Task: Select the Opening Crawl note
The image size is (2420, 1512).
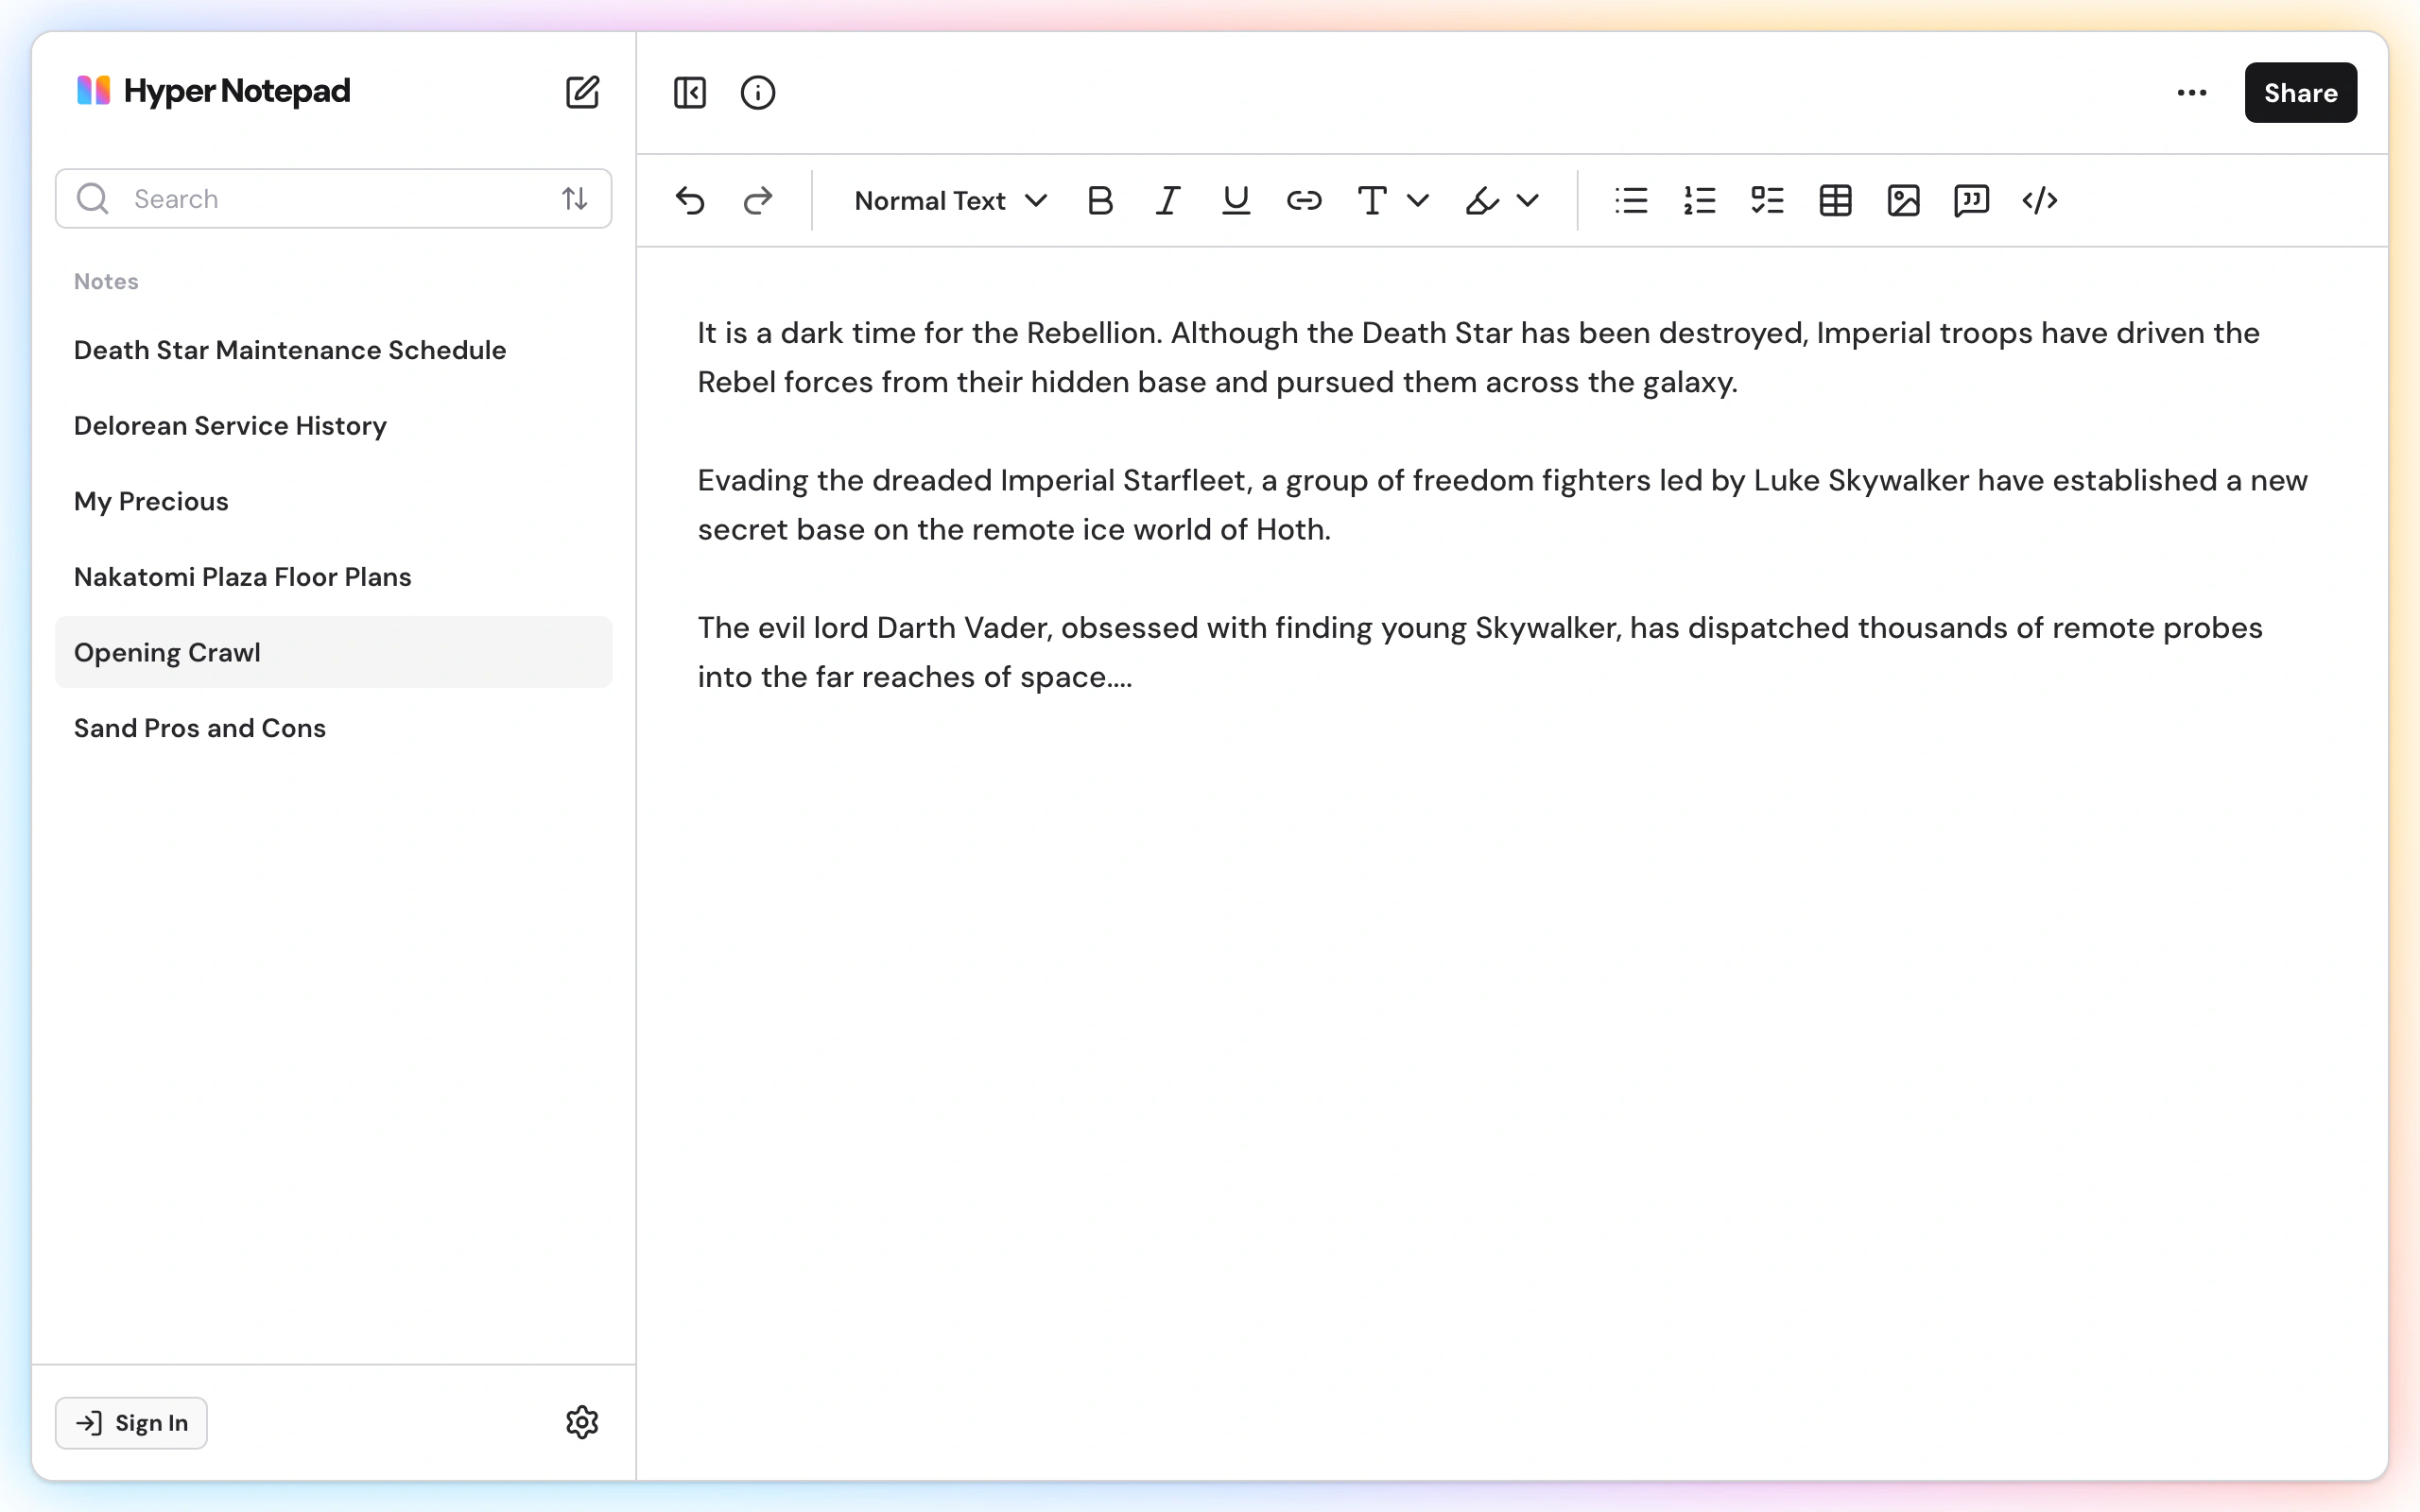Action: (333, 652)
